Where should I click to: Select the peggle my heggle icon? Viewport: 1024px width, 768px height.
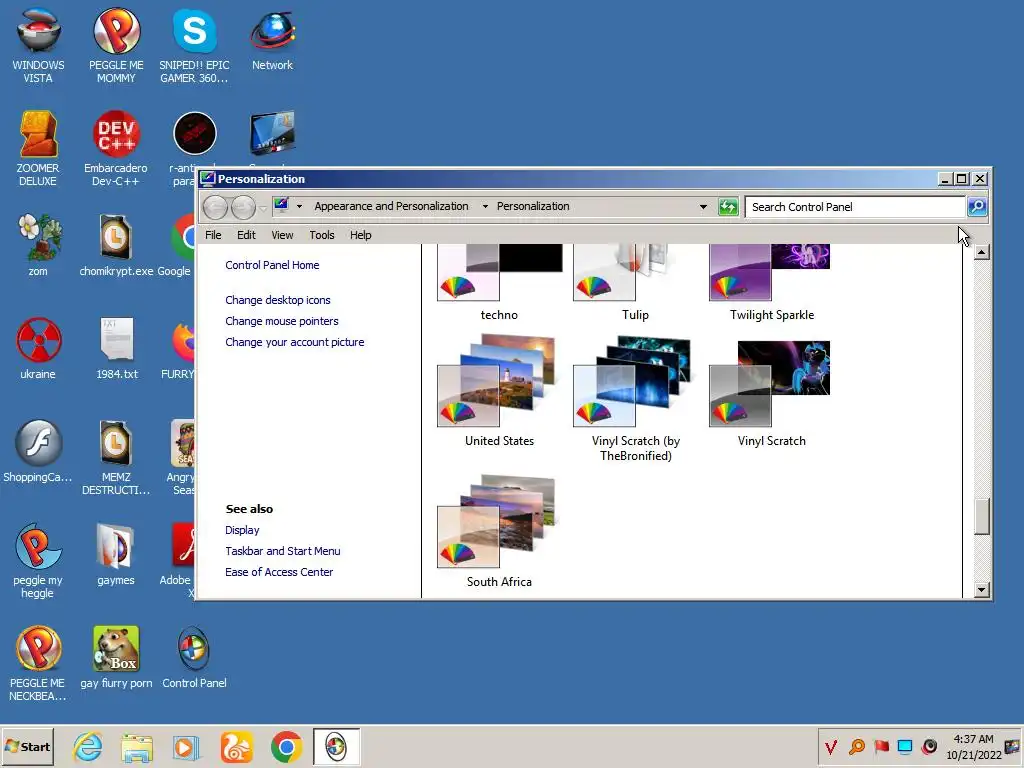38,561
